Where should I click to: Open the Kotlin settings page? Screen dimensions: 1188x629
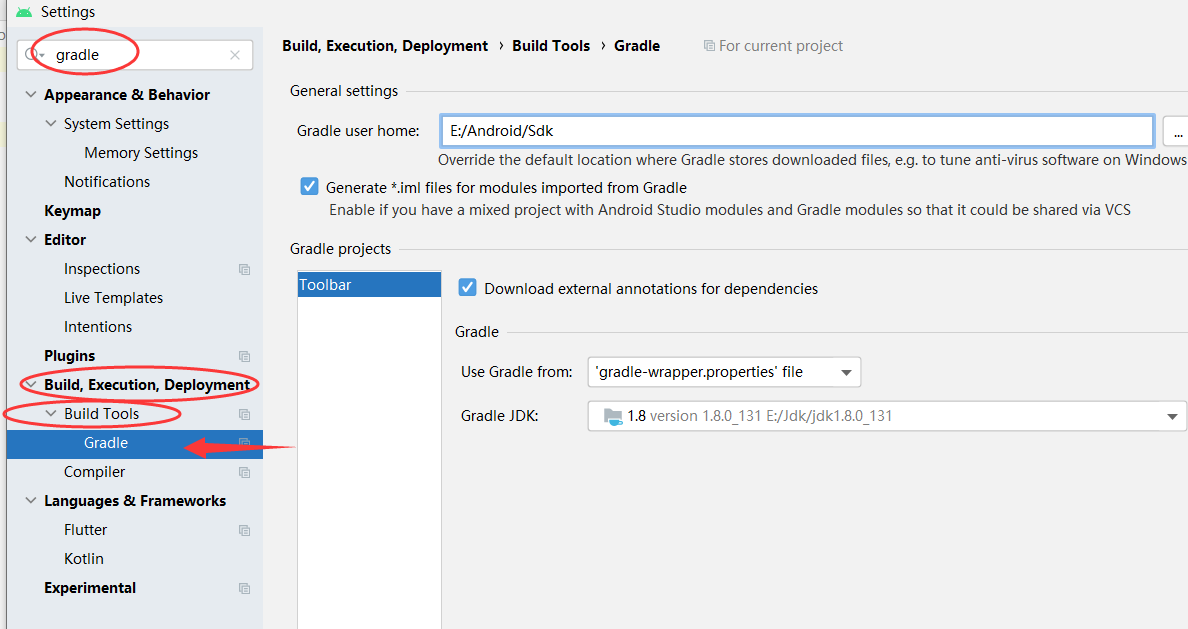84,559
